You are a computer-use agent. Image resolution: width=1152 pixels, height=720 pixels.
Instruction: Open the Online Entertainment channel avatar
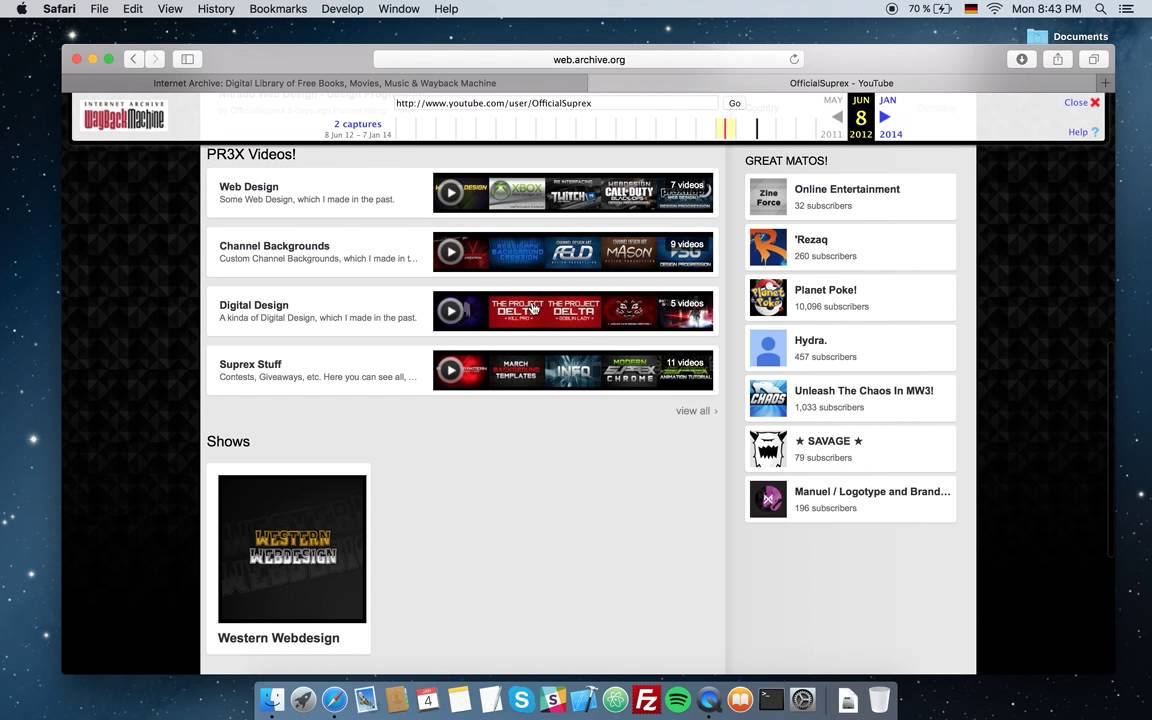tap(768, 197)
